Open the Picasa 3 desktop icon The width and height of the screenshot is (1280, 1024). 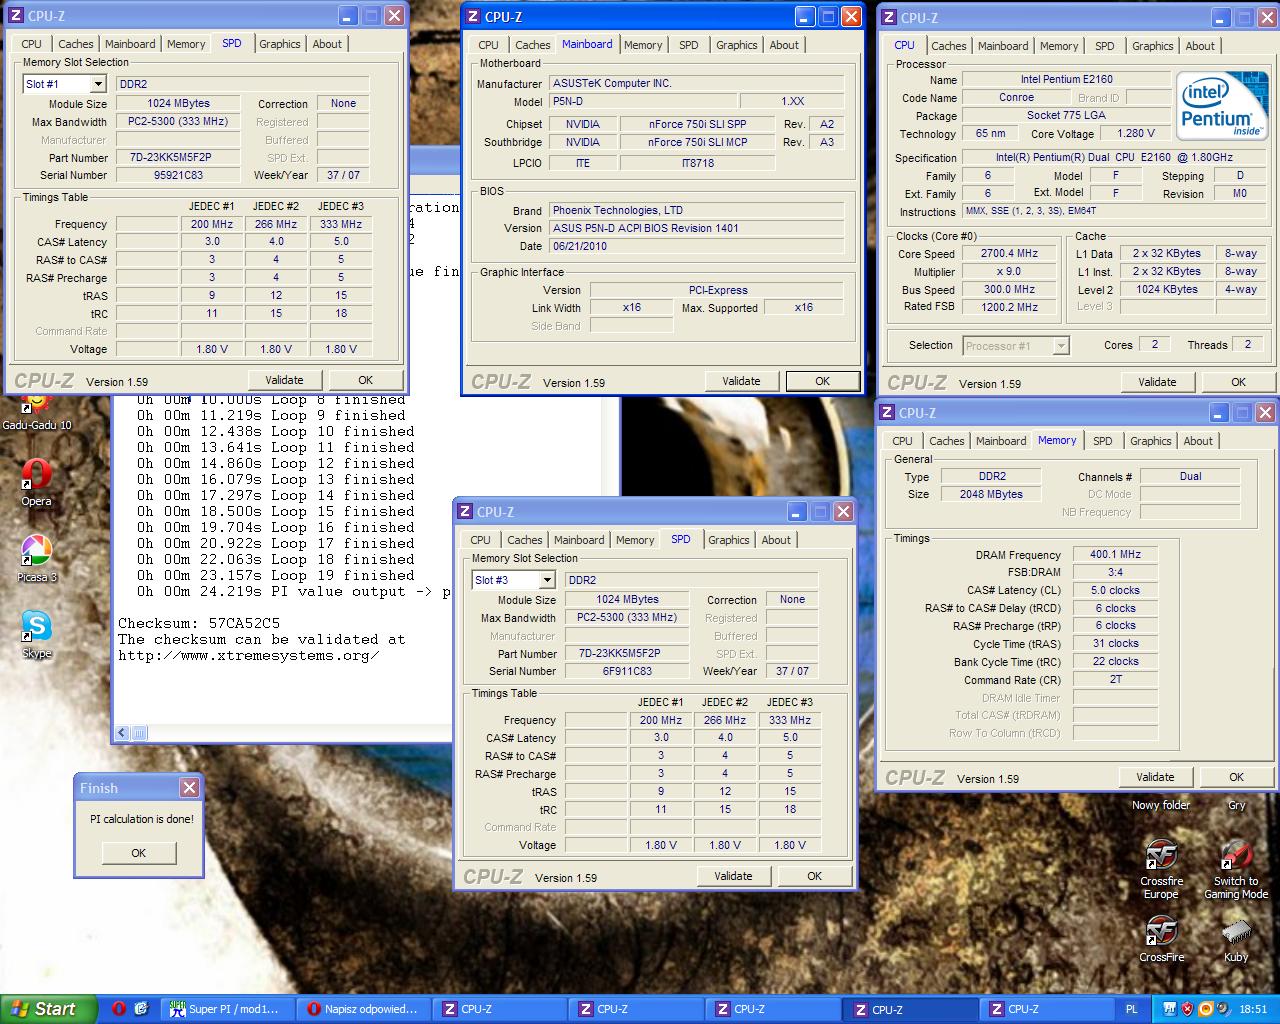(x=36, y=552)
